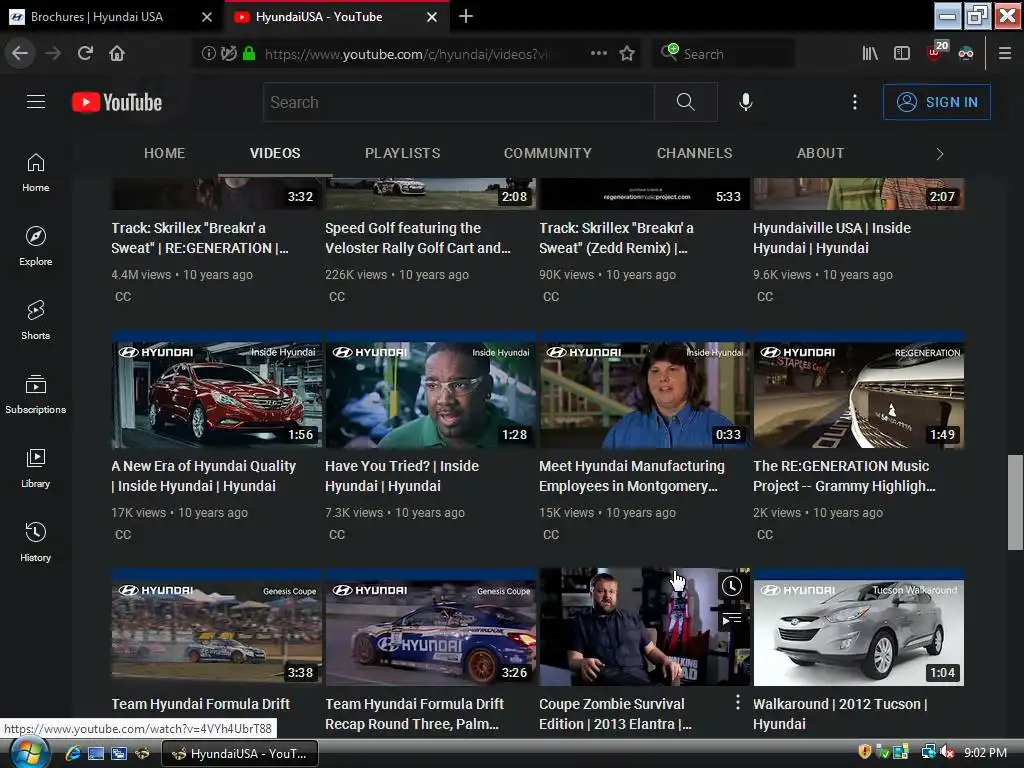The height and width of the screenshot is (768, 1024).
Task: Open page actions three-dot menu in address bar
Action: tap(598, 54)
